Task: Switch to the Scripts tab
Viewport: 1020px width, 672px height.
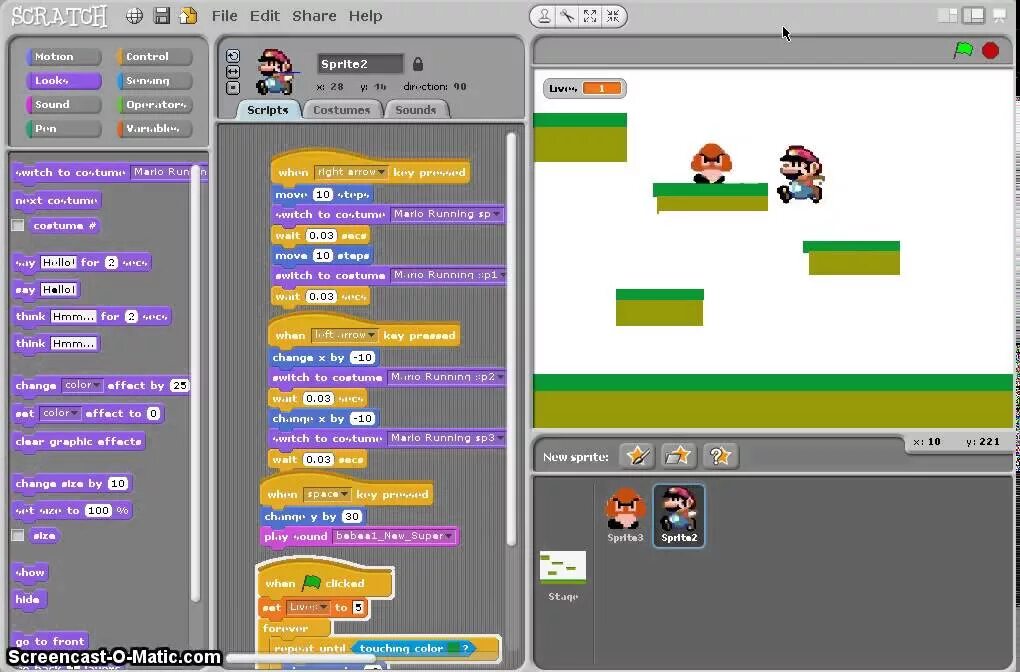Action: tap(267, 110)
